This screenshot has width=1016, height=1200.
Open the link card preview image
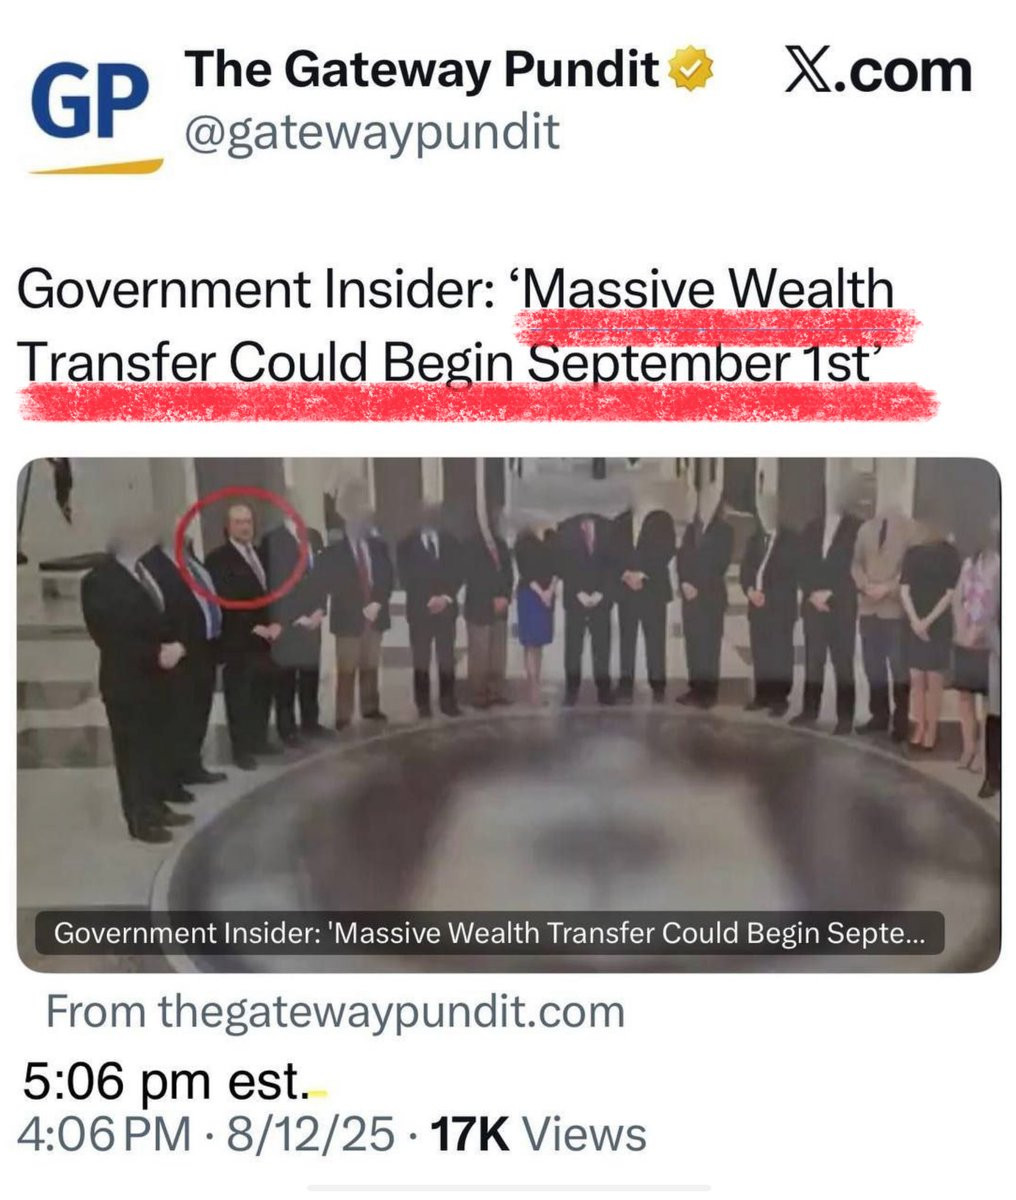click(509, 714)
